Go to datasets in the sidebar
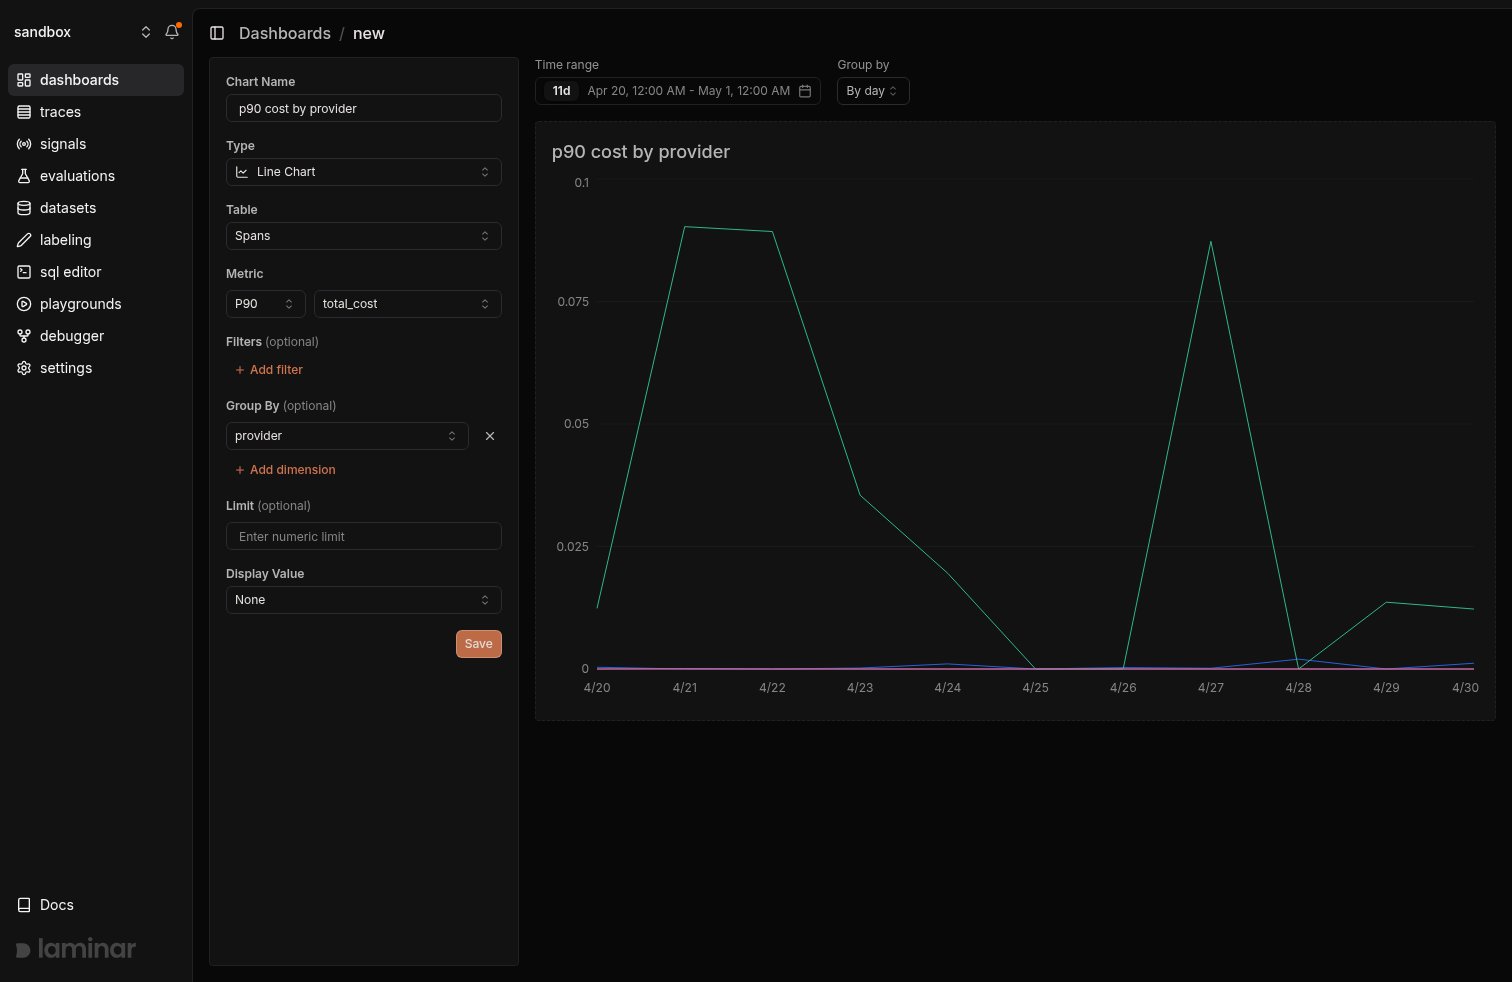This screenshot has width=1512, height=982. 96,208
